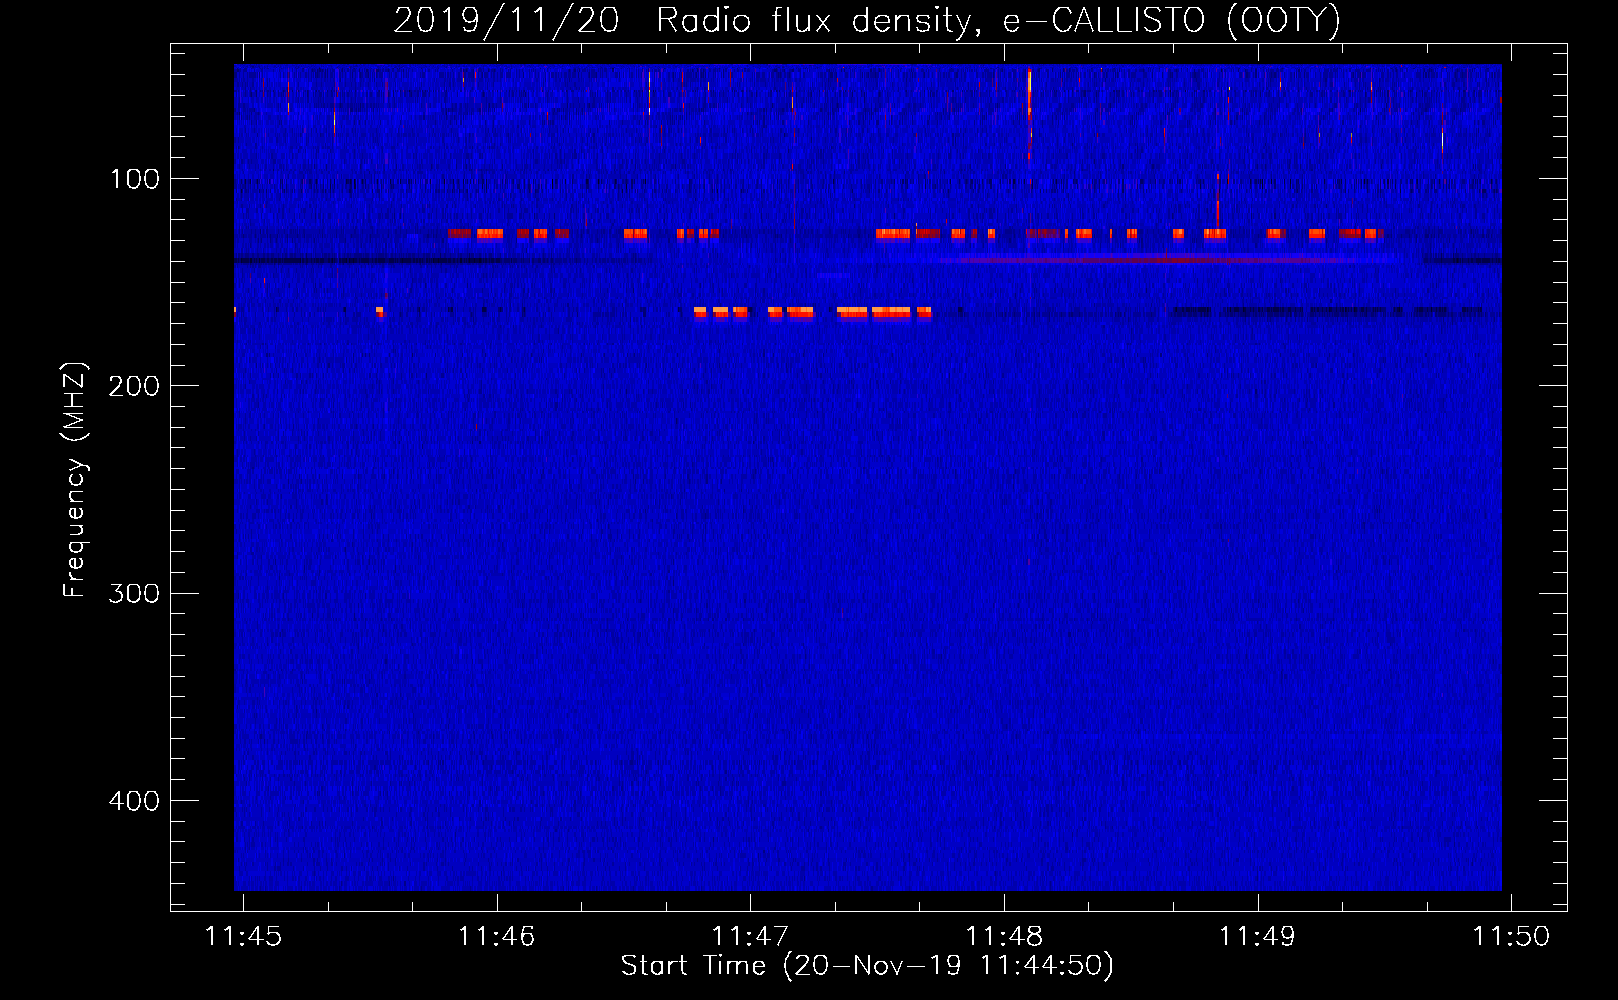
Task: Click the '11:48' time tick label
Action: (1004, 936)
